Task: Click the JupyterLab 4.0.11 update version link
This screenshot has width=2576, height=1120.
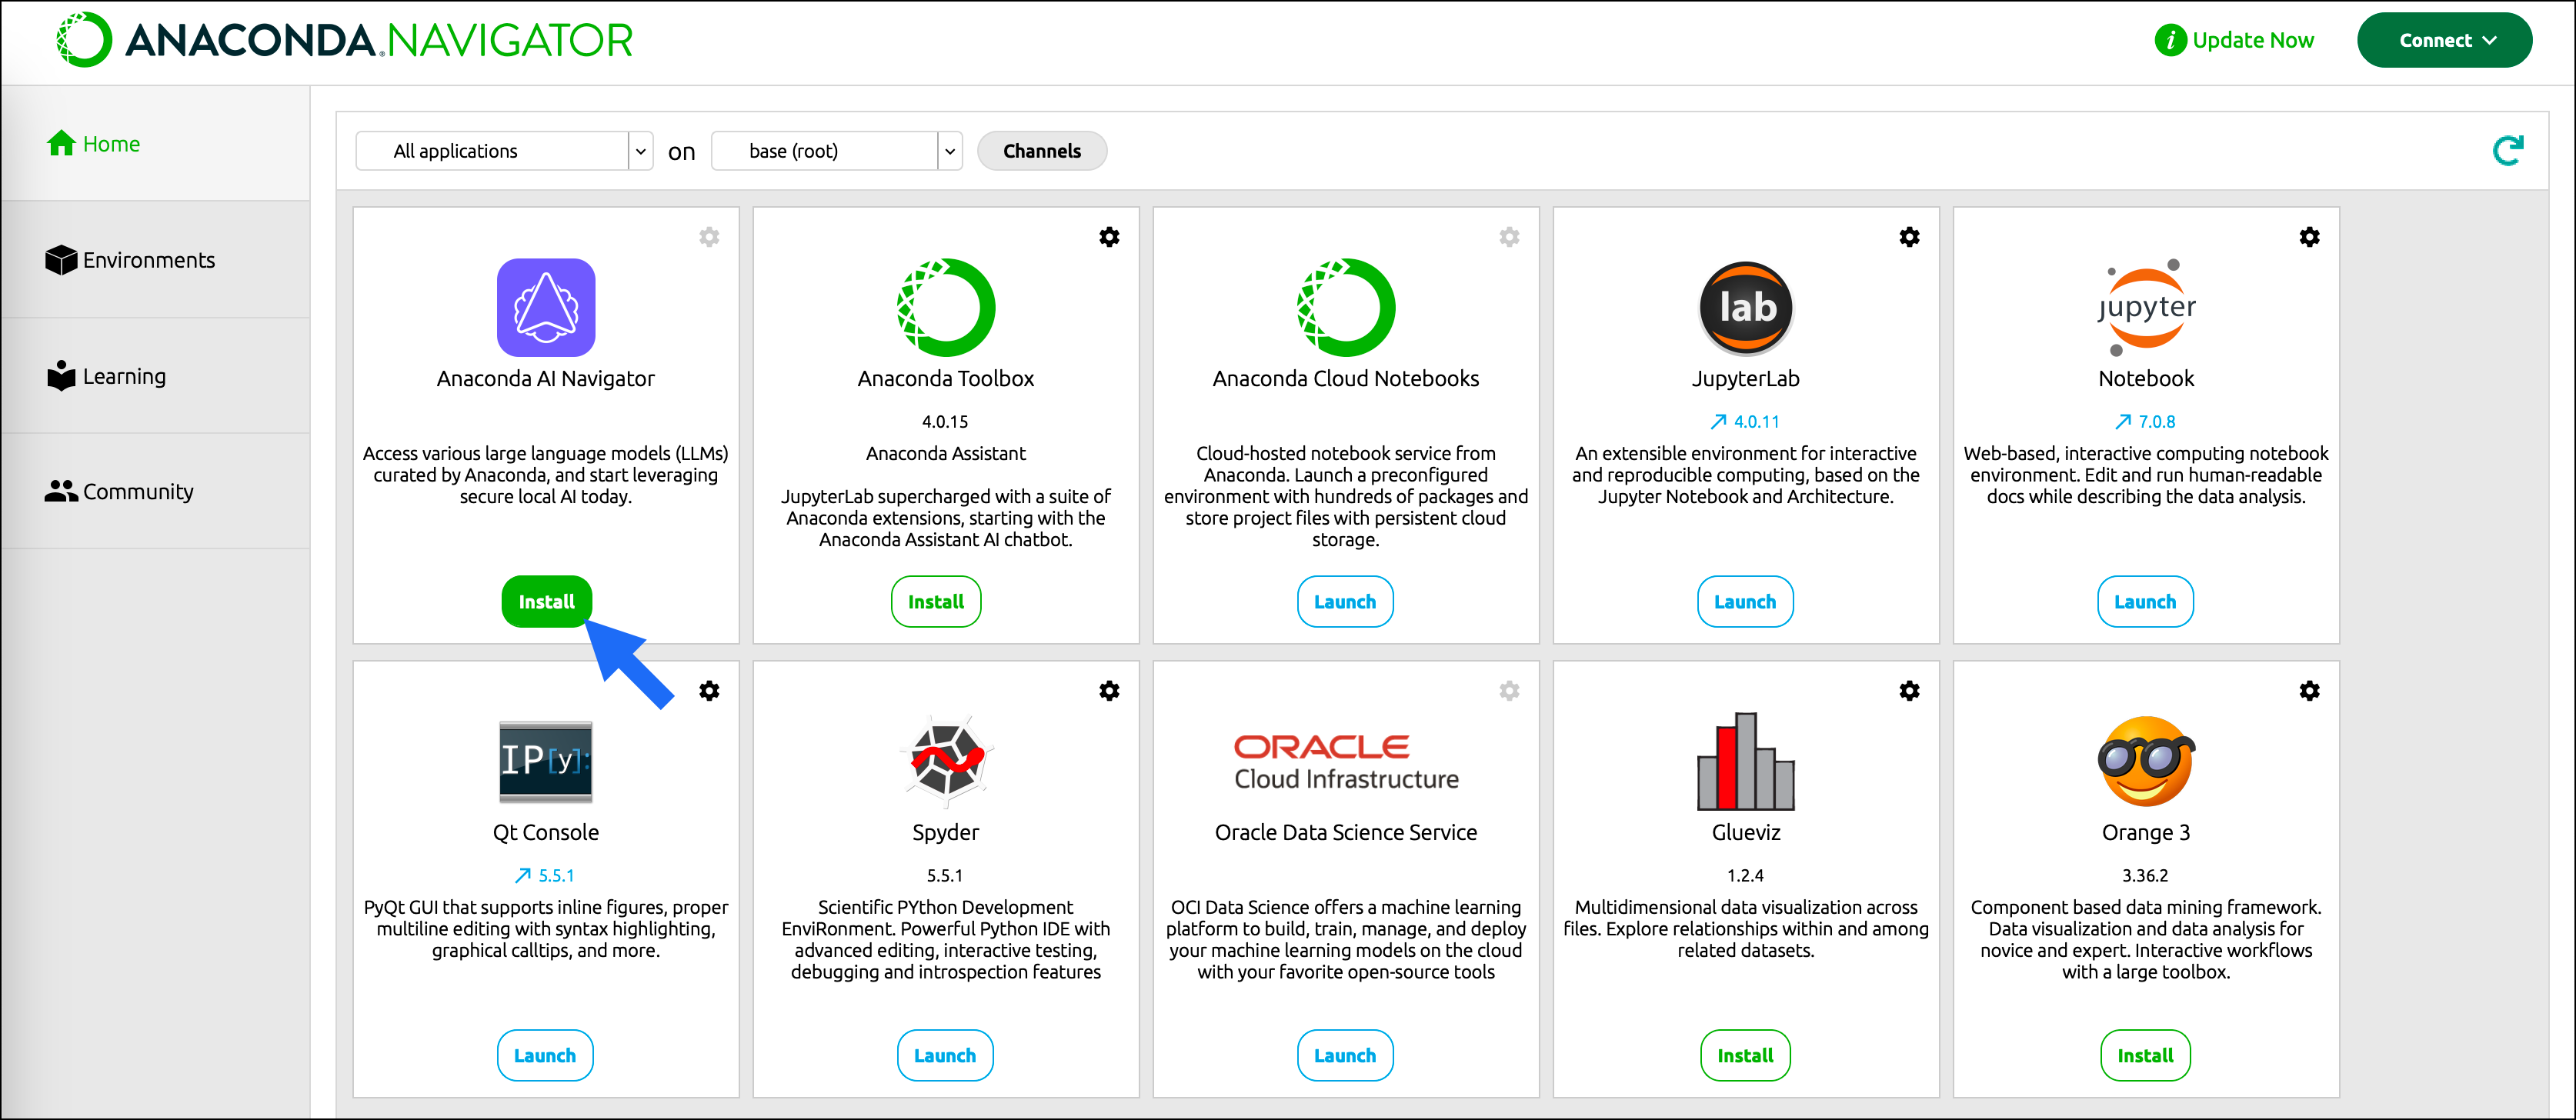Action: tap(1746, 422)
